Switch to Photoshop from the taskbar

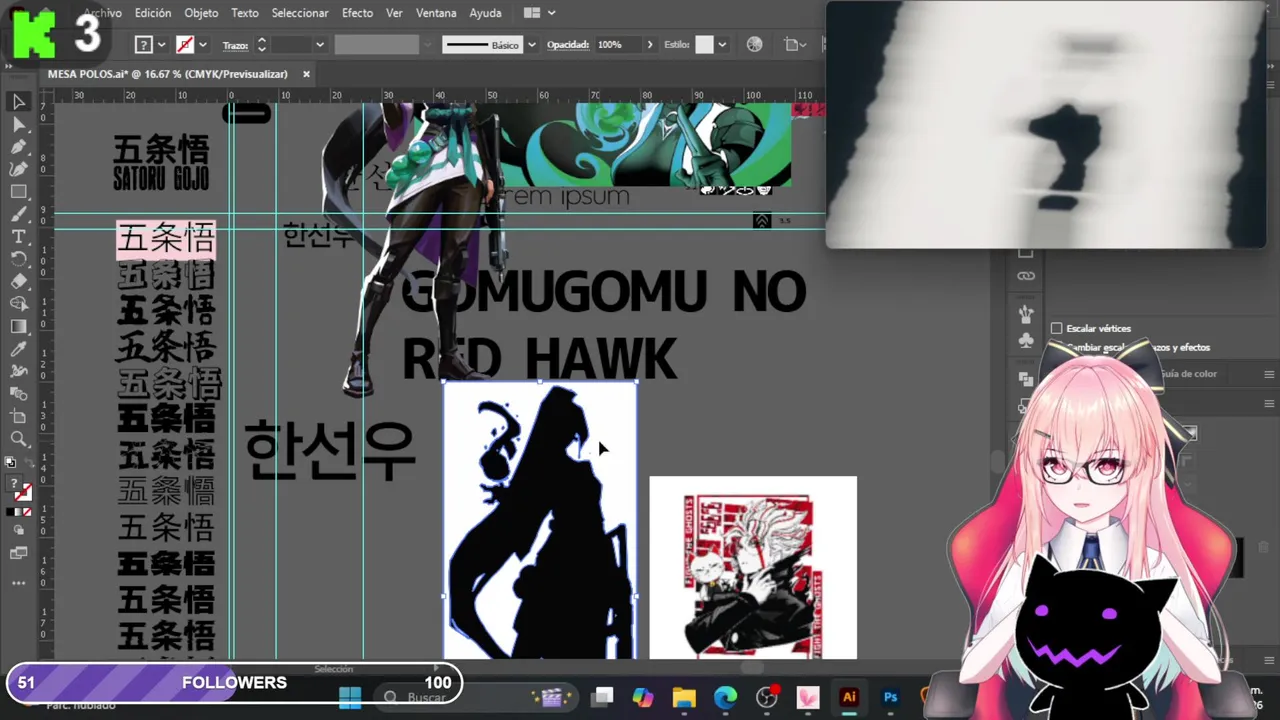(890, 697)
